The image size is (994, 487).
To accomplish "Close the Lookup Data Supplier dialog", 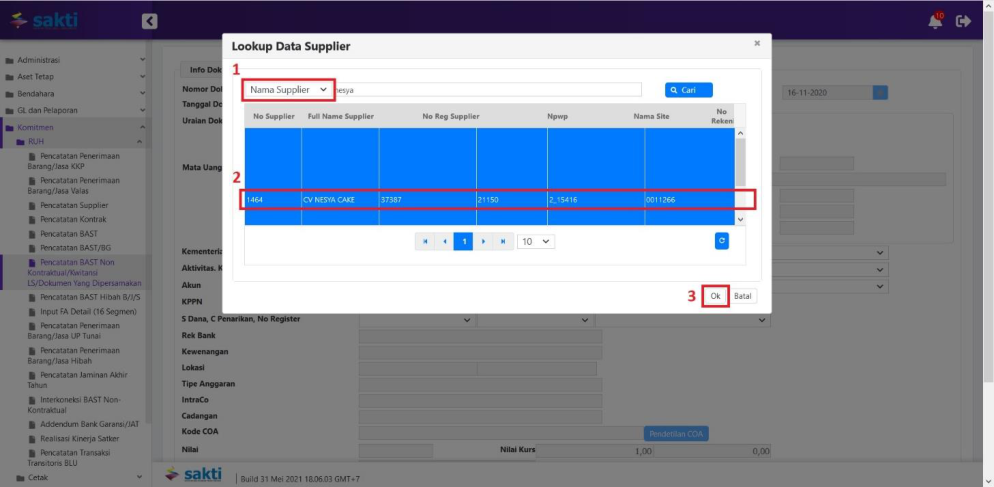I will pos(756,44).
